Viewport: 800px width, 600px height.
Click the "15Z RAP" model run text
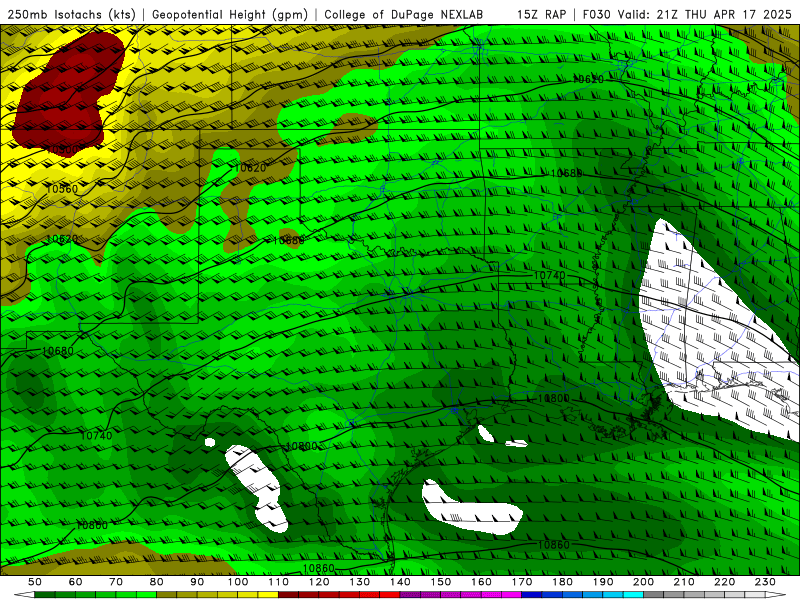pyautogui.click(x=541, y=15)
